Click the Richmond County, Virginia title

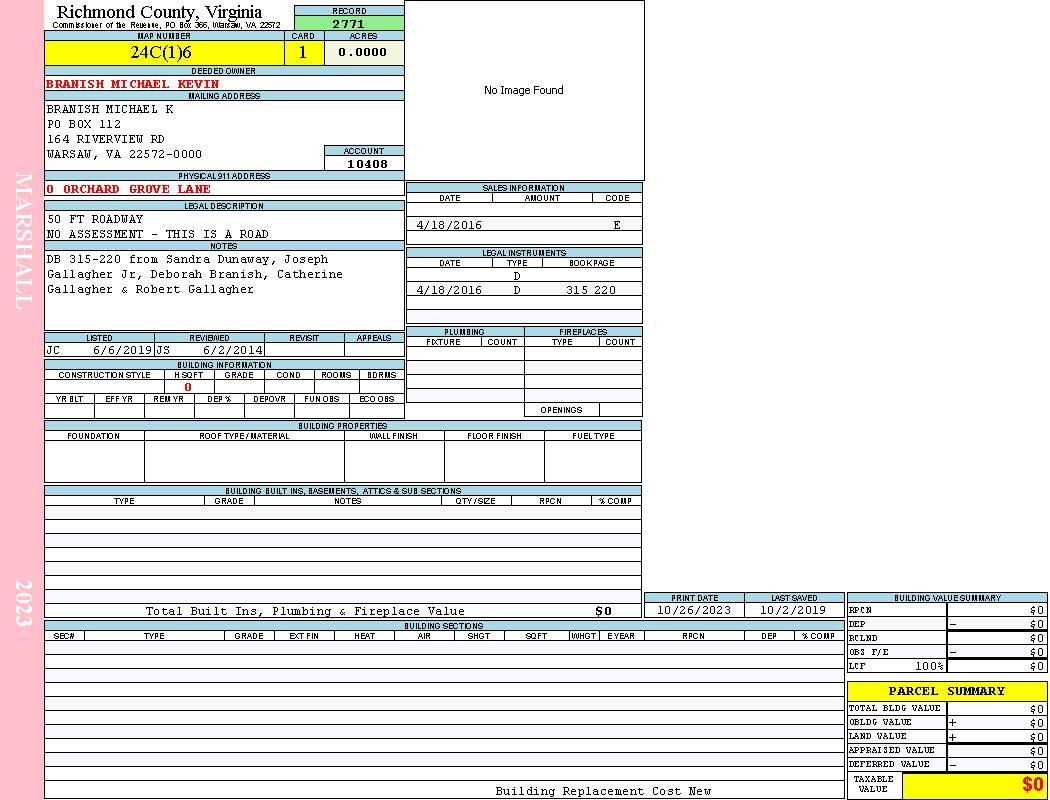pos(159,12)
